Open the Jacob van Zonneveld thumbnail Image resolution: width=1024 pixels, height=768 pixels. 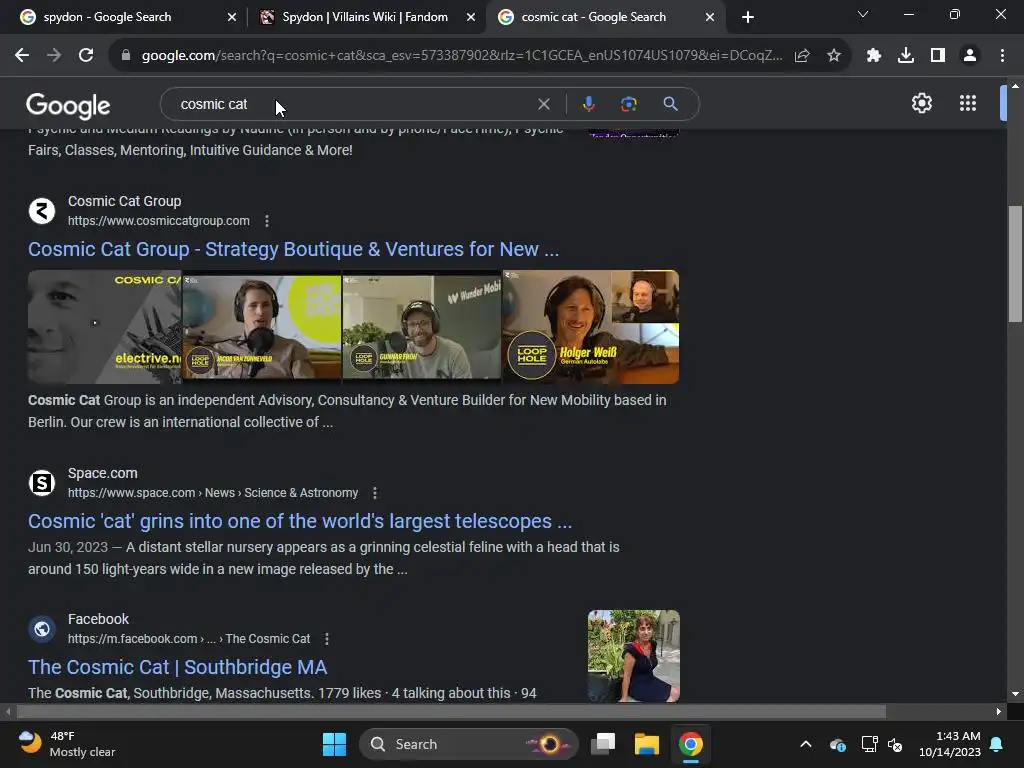(x=261, y=327)
